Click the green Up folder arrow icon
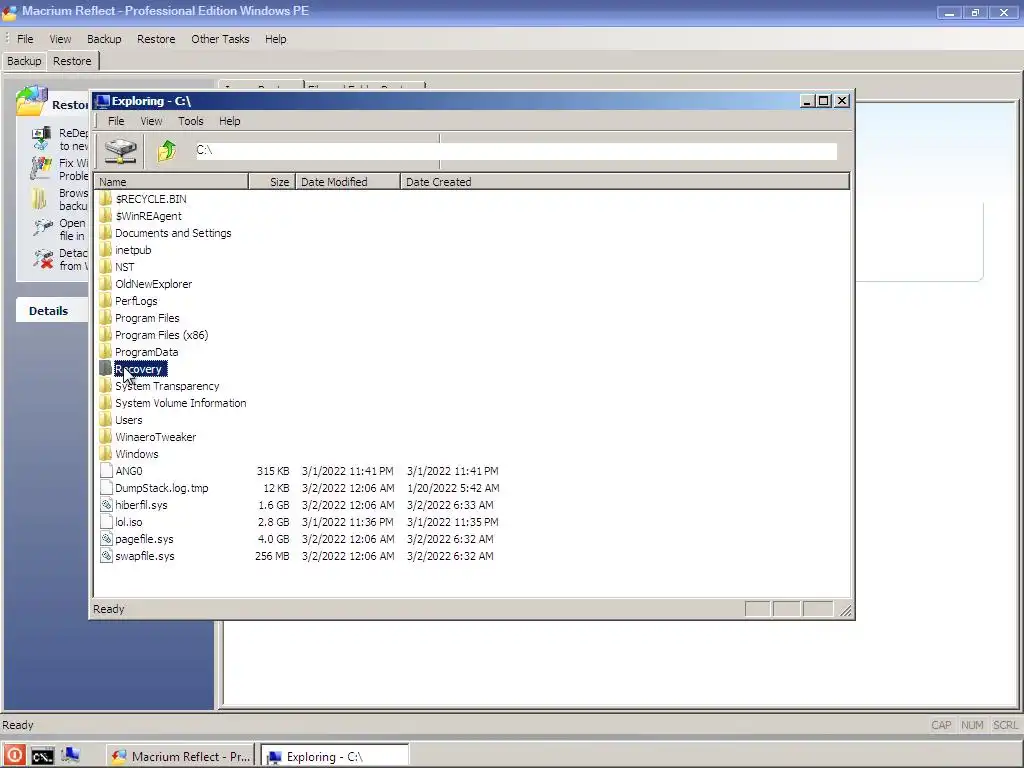Screen dimensions: 1024x768 [167, 151]
